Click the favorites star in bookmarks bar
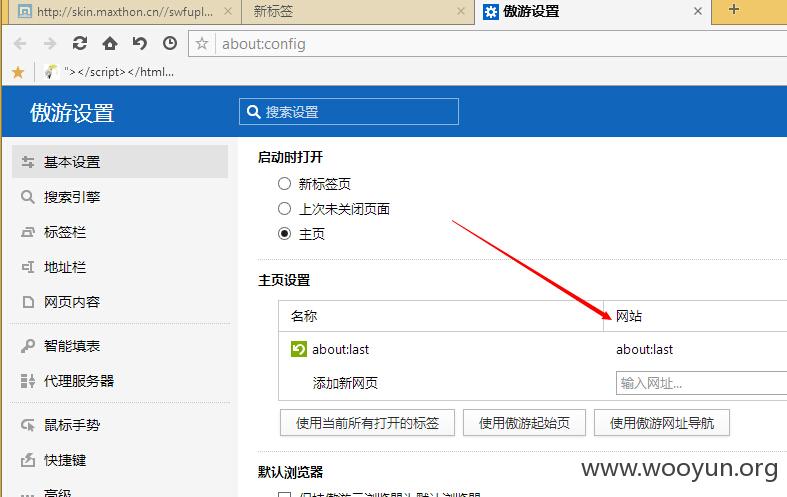 click(18, 72)
